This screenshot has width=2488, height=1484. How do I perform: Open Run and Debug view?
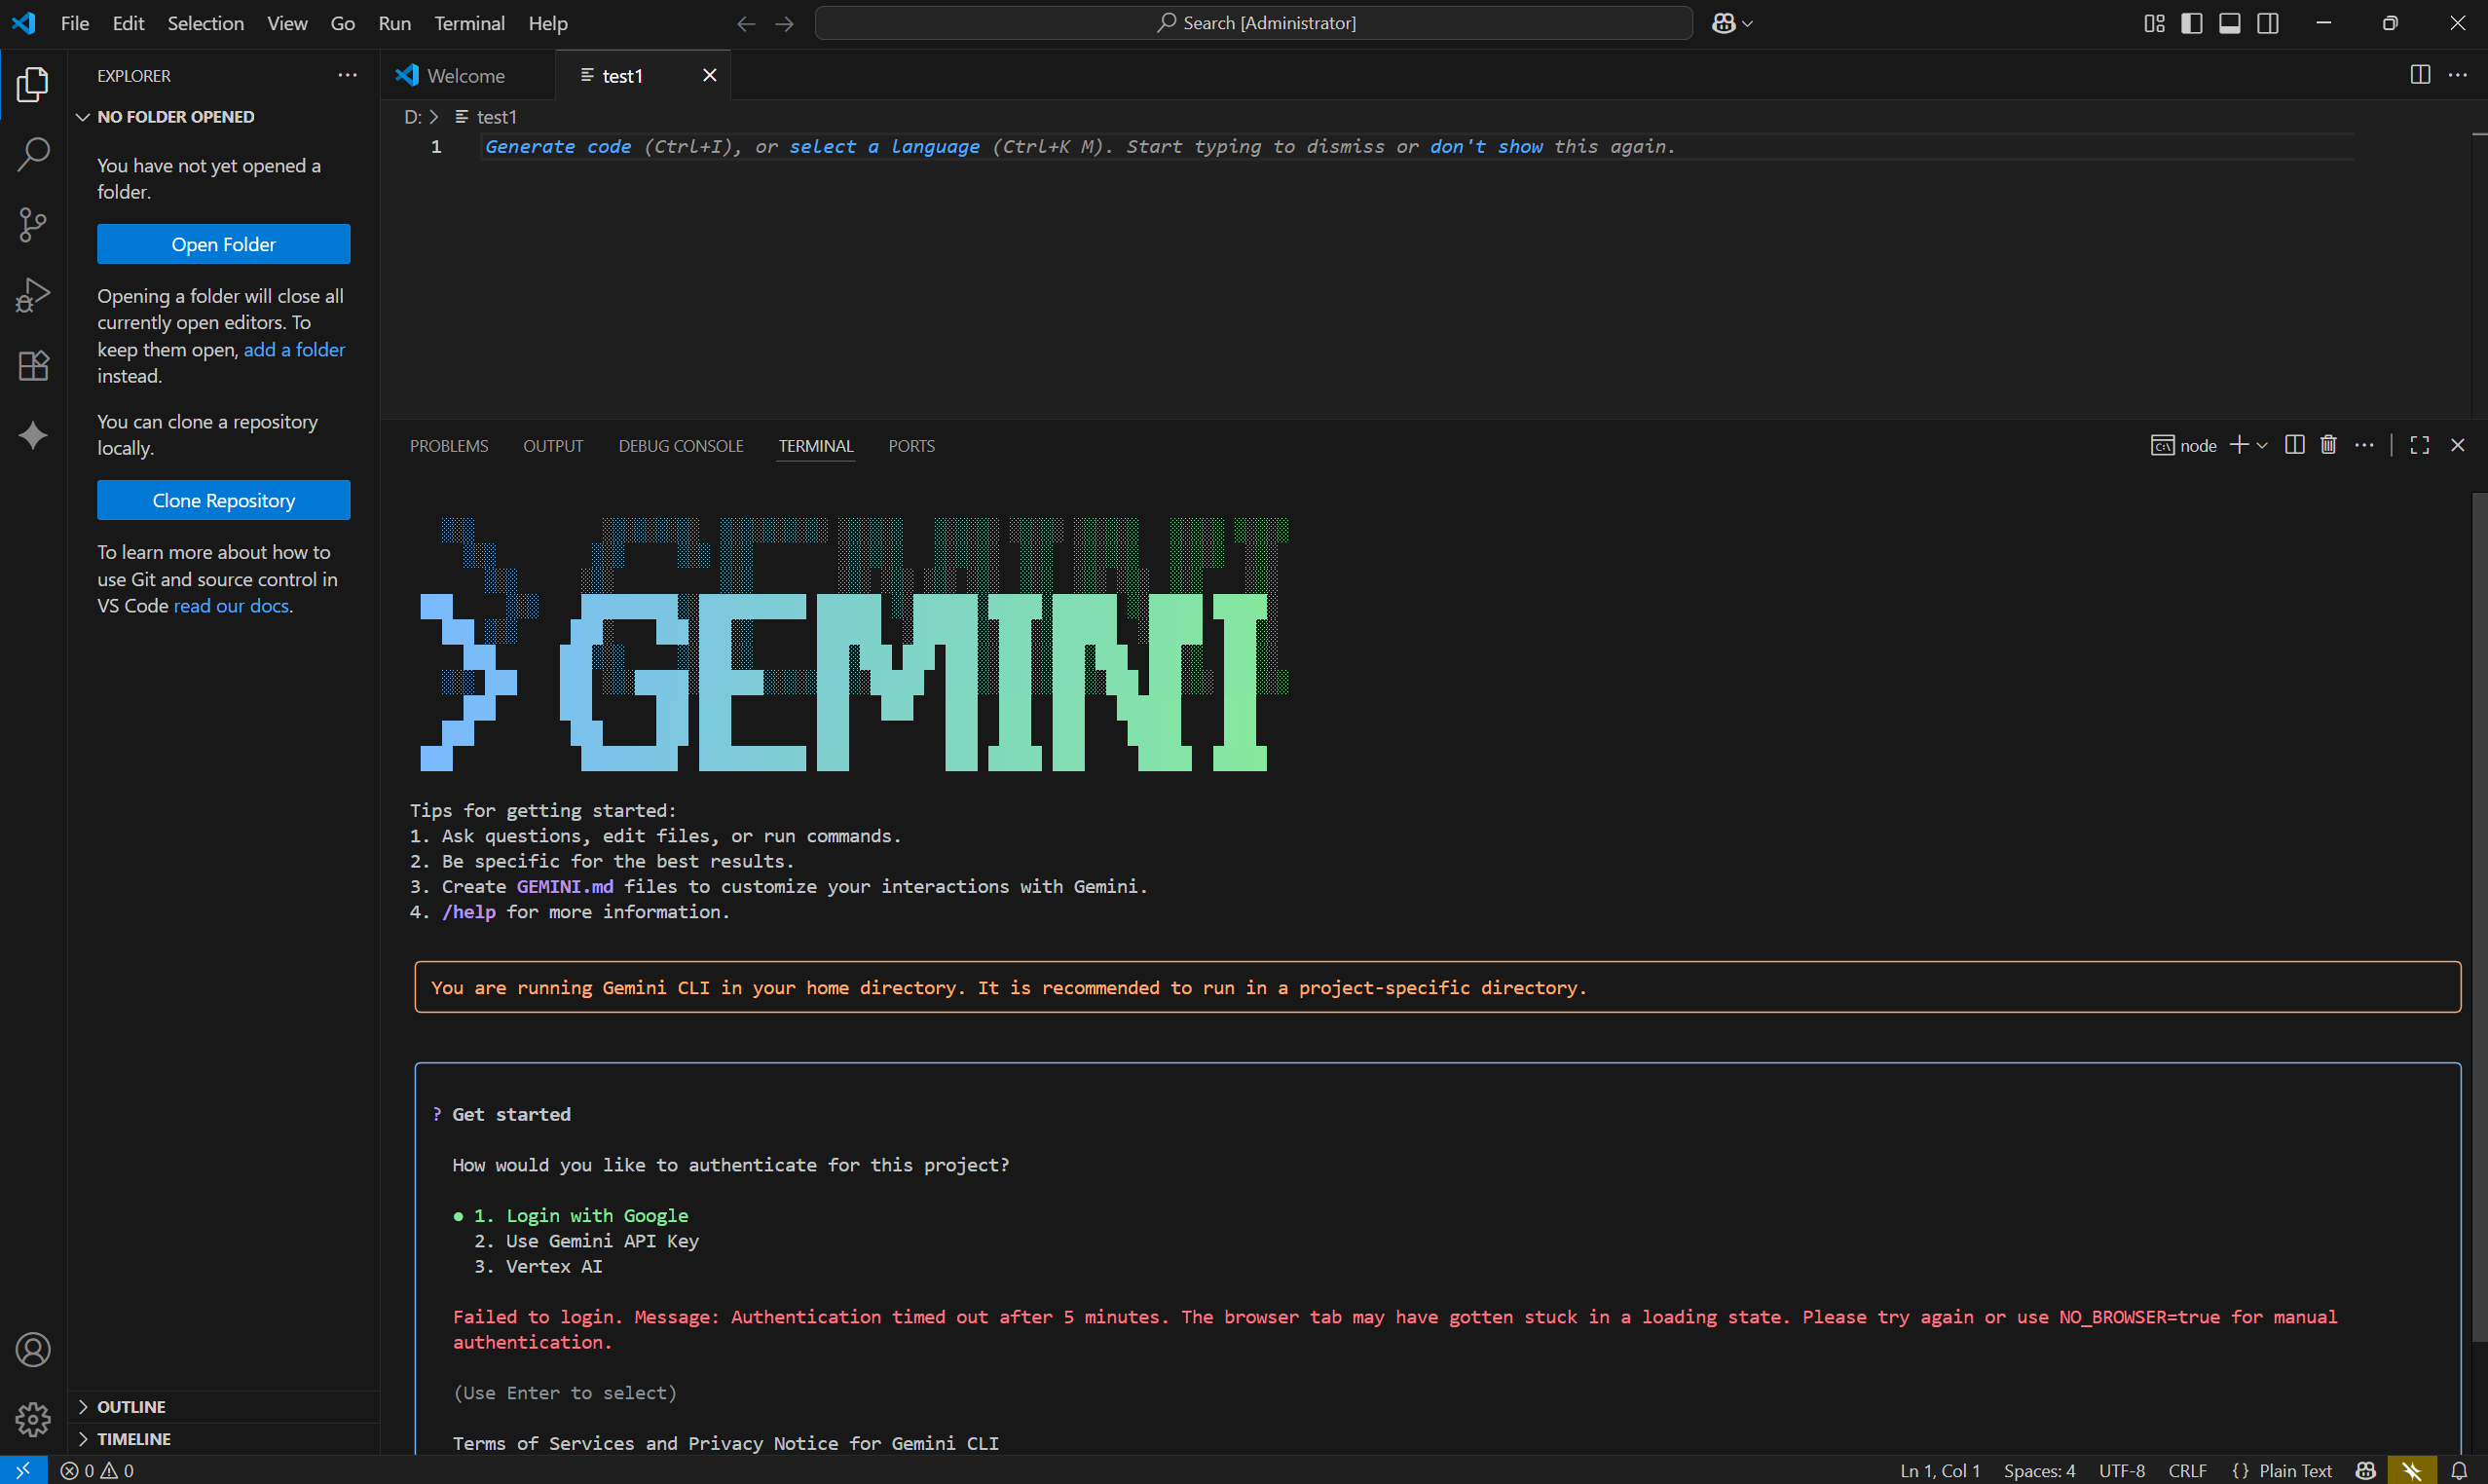point(33,295)
